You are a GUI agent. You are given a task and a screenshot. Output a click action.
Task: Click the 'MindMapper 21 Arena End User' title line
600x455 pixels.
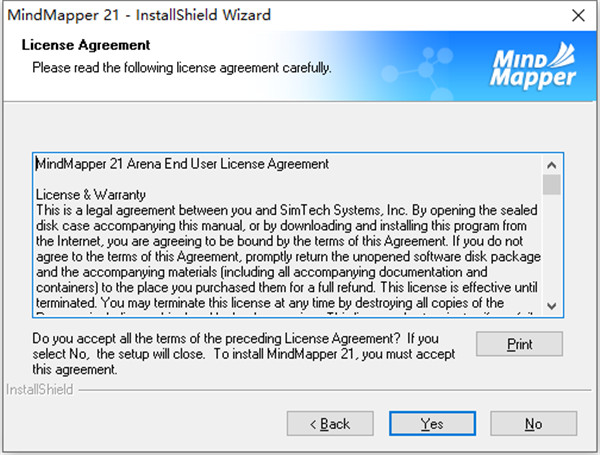182,163
